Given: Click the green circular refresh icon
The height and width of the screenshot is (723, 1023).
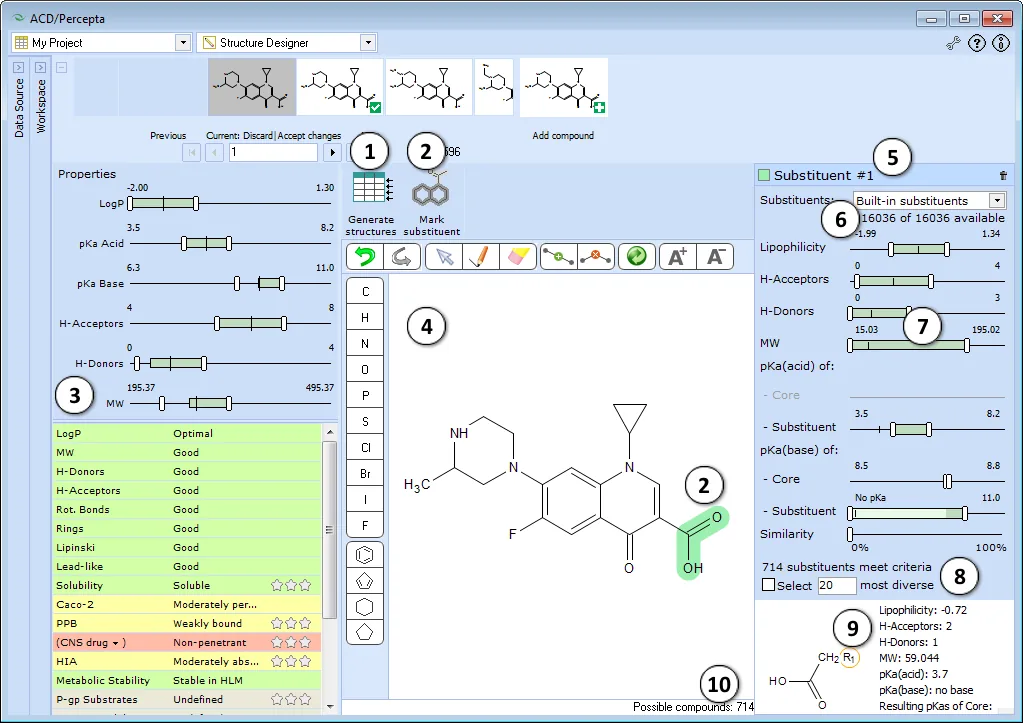Looking at the screenshot, I should pos(637,256).
